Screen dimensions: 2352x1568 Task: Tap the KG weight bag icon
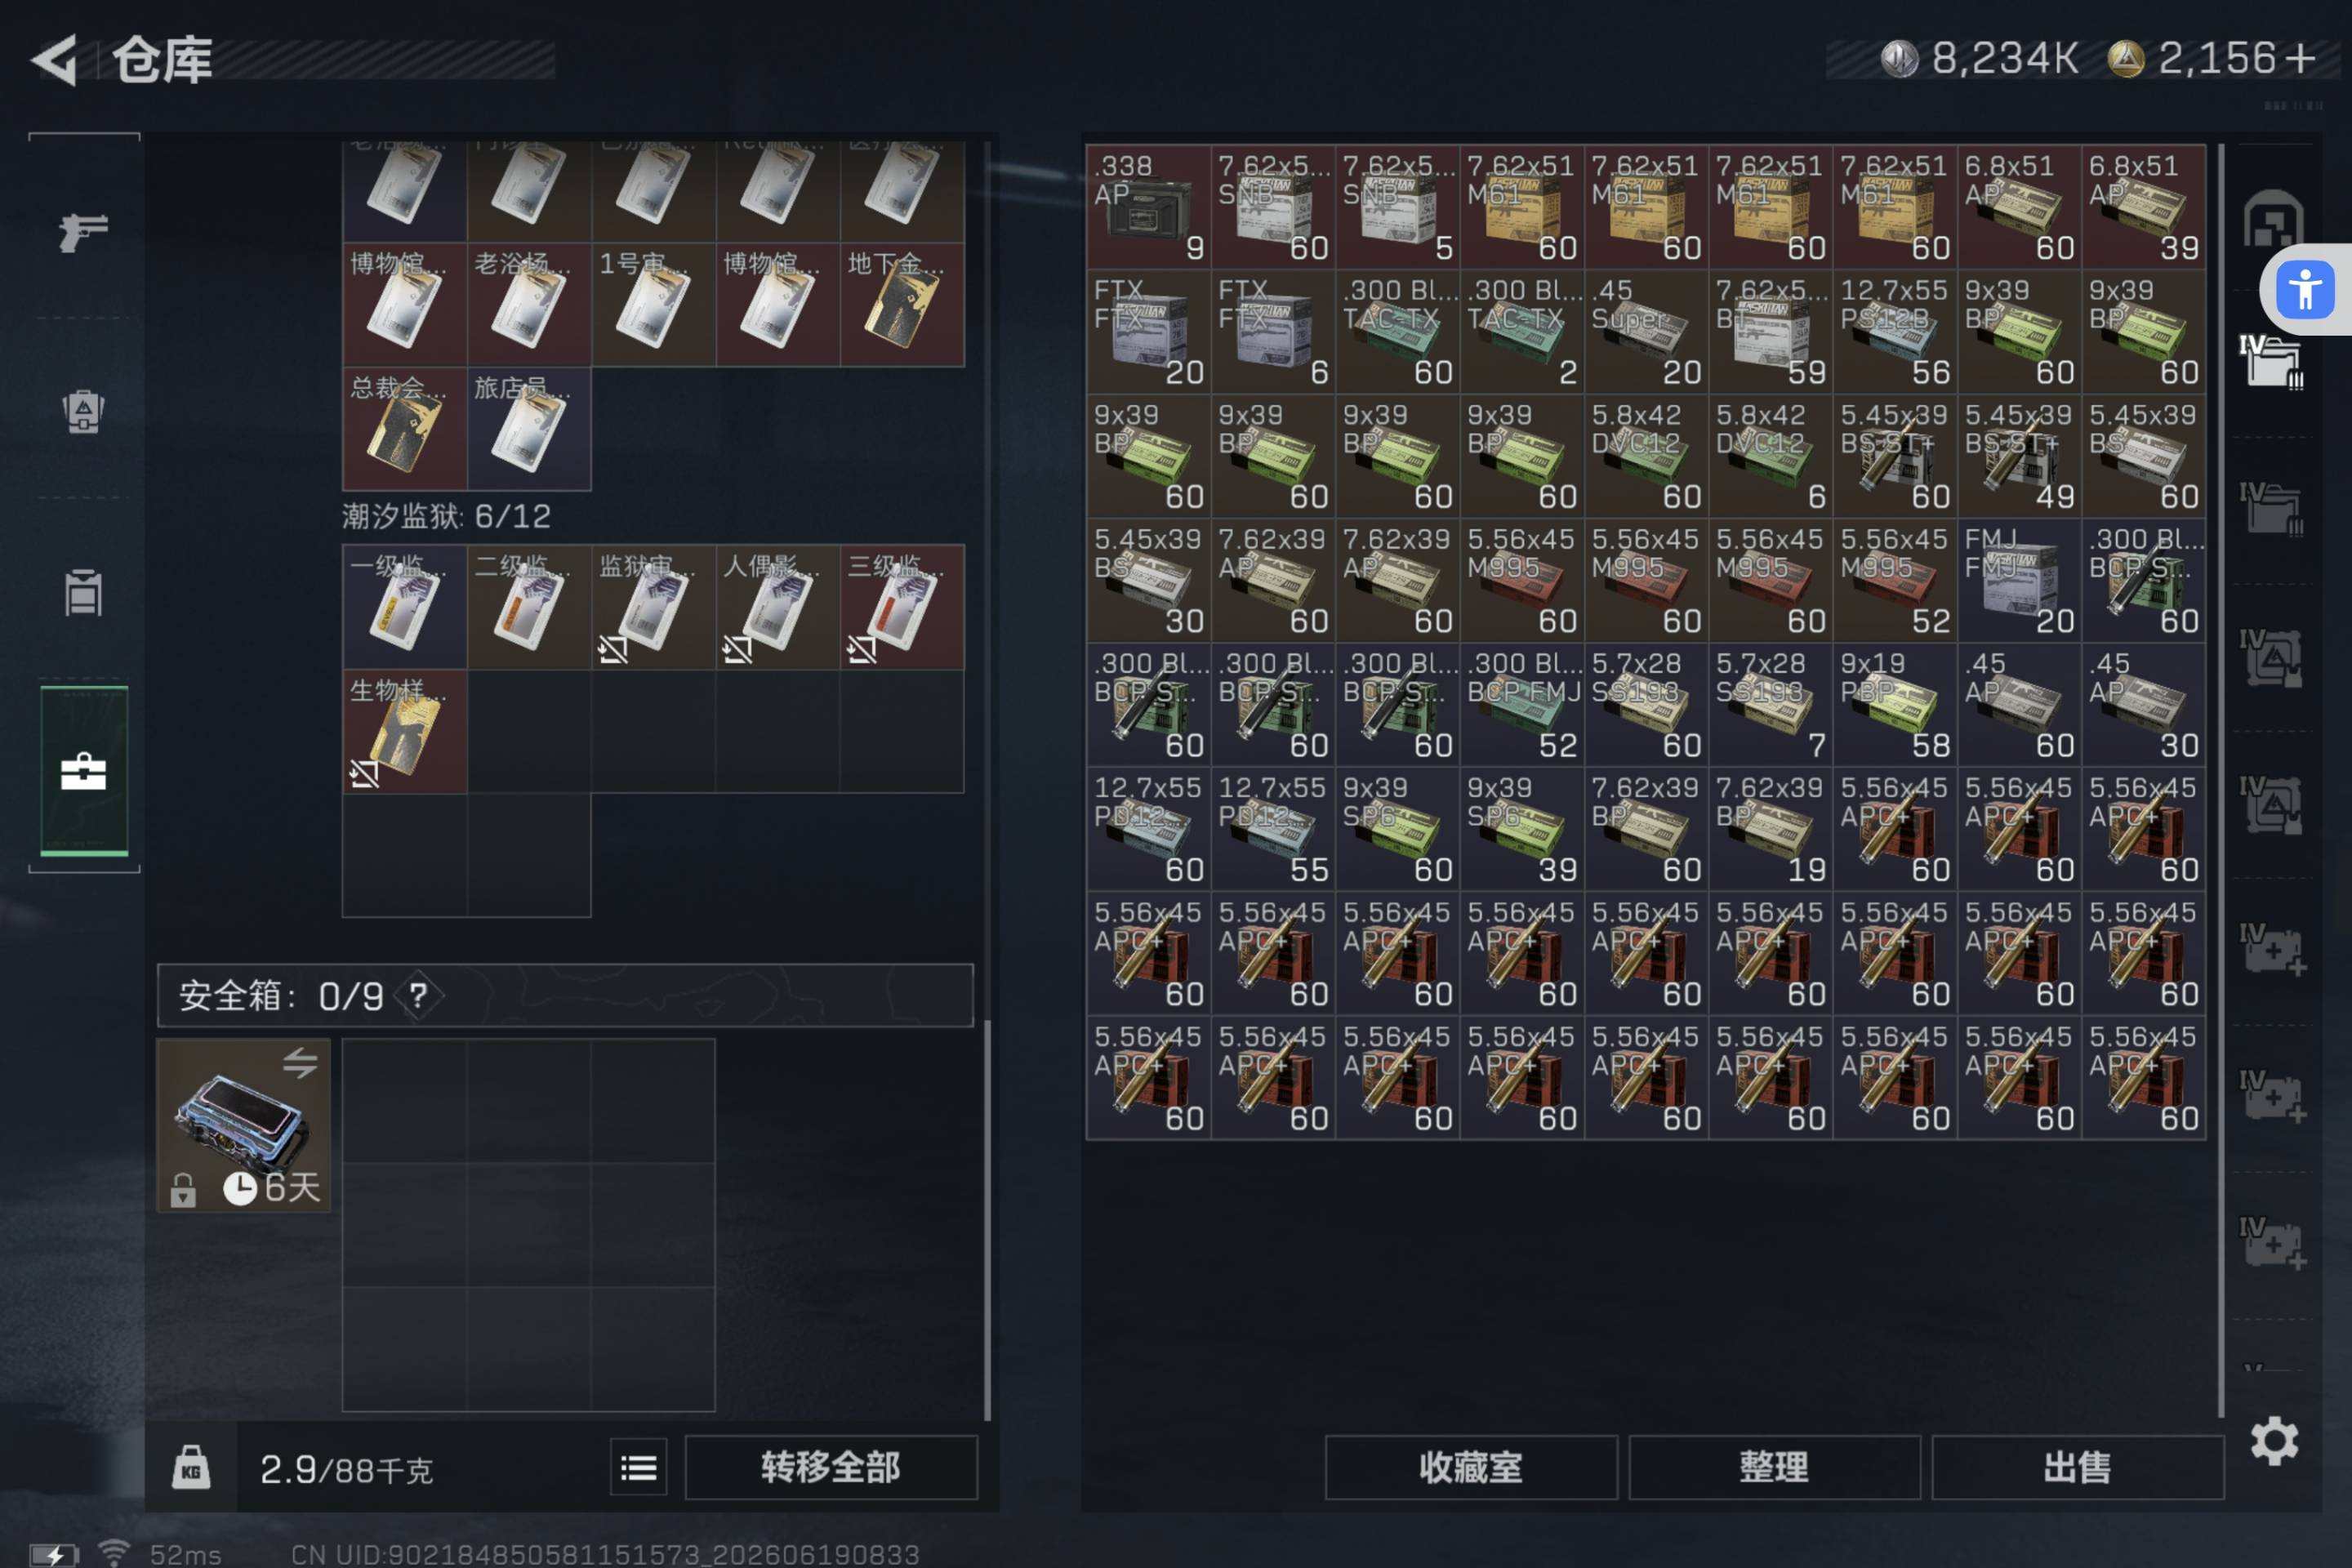pos(191,1467)
